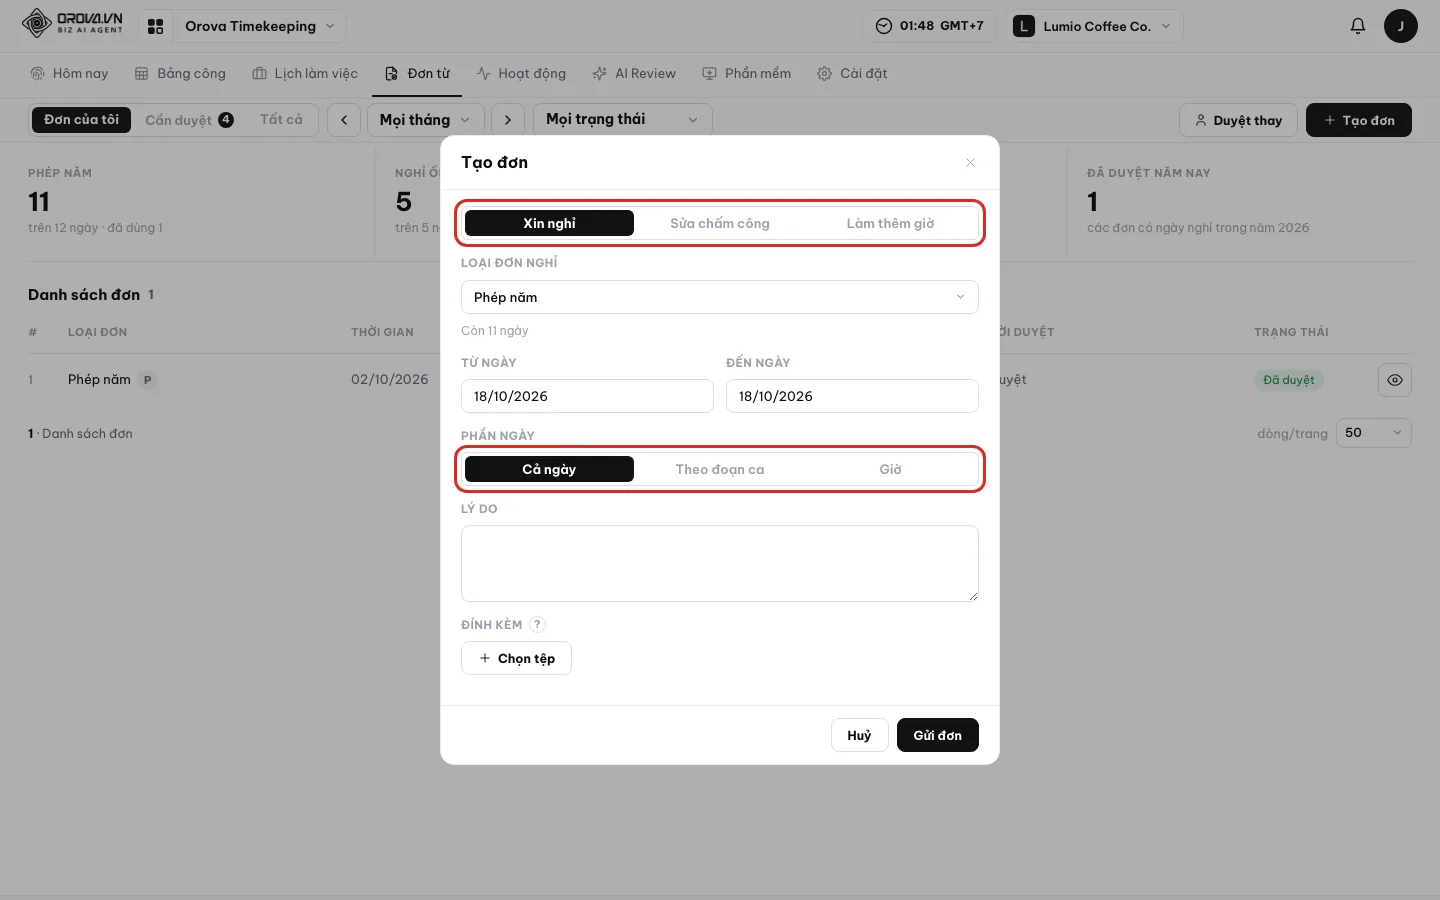Select Xin nghỉ request type
1440x900 pixels.
[549, 223]
